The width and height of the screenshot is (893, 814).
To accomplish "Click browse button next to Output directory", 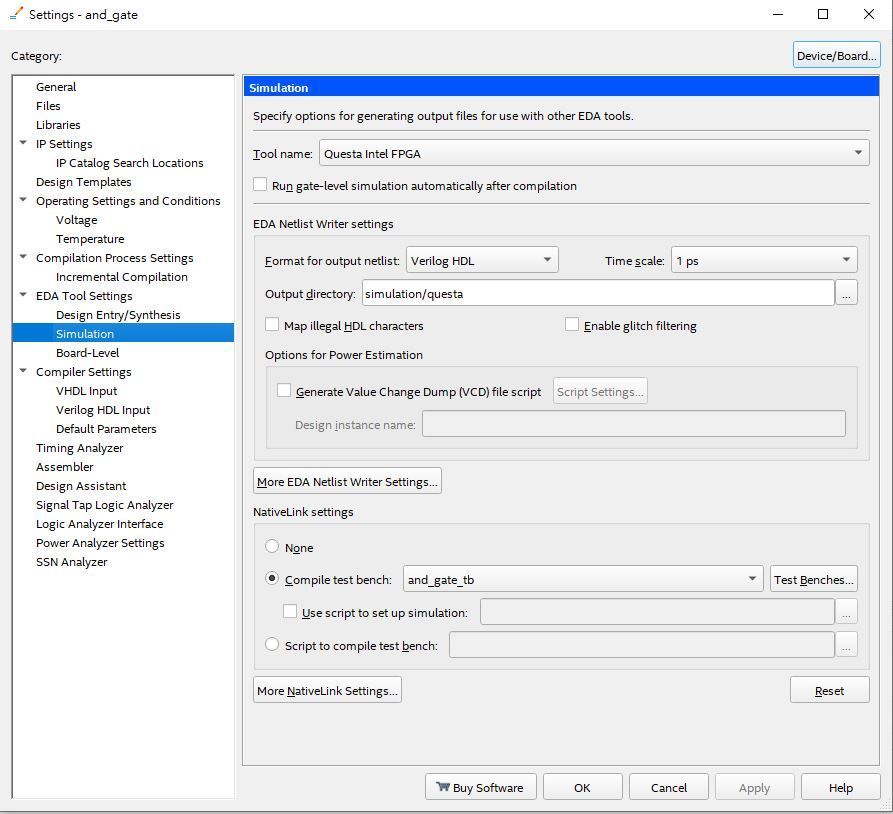I will (x=846, y=293).
